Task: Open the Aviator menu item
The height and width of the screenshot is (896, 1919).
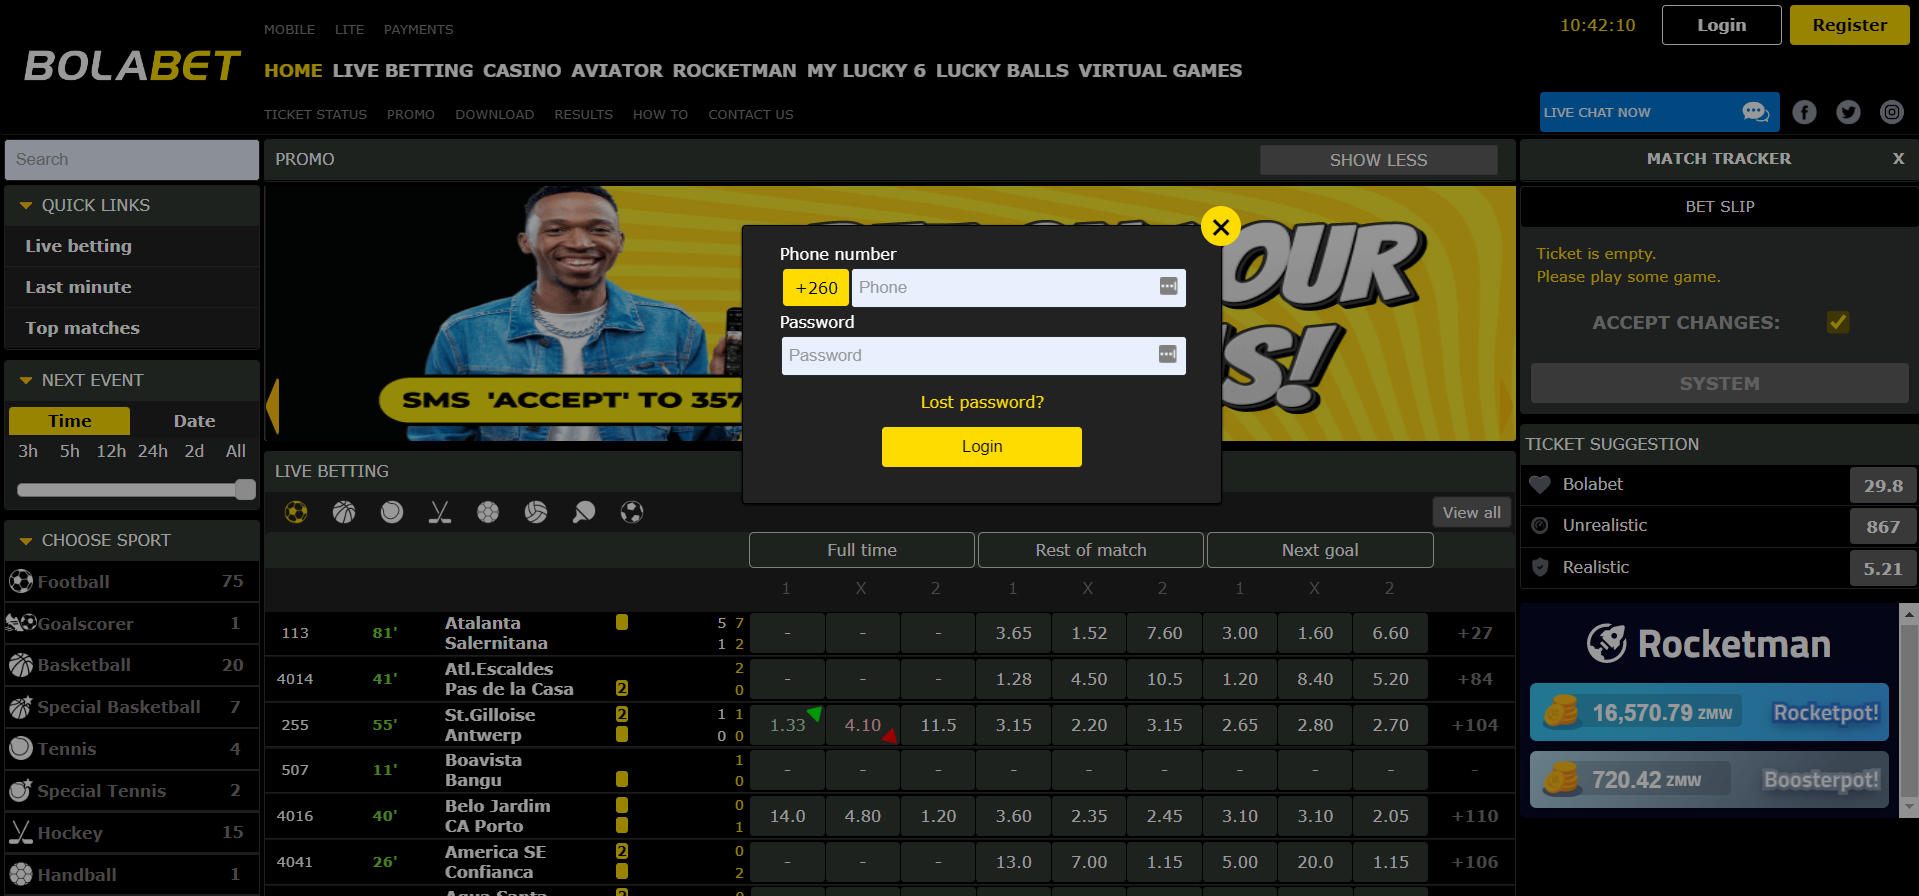Action: coord(617,70)
